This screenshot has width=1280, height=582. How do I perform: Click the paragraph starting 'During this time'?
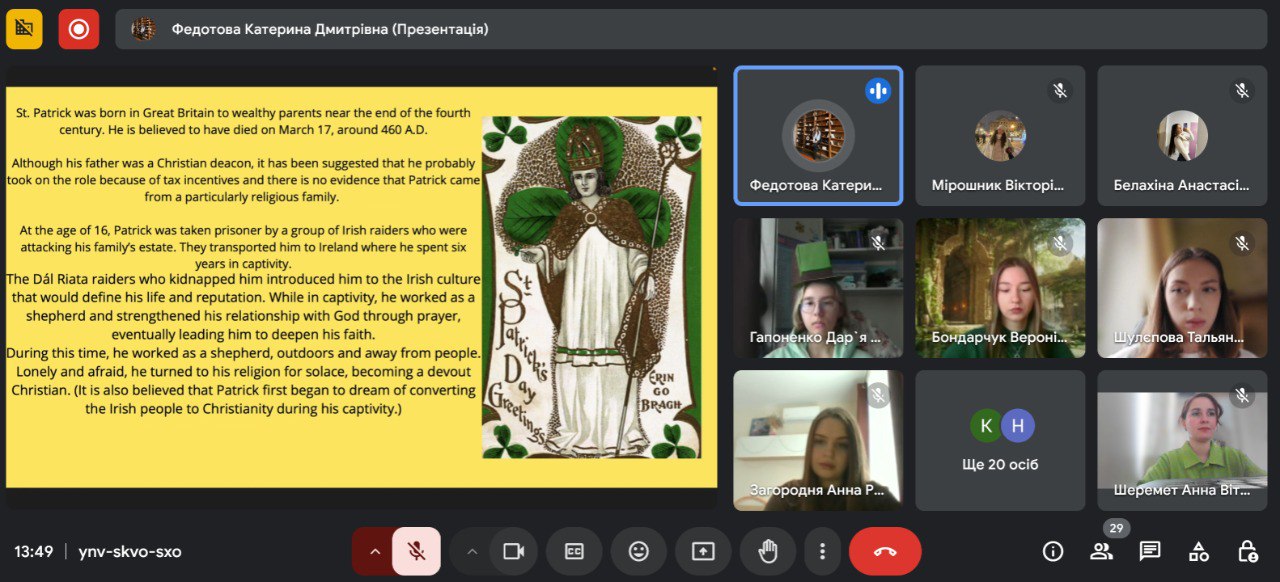(244, 381)
